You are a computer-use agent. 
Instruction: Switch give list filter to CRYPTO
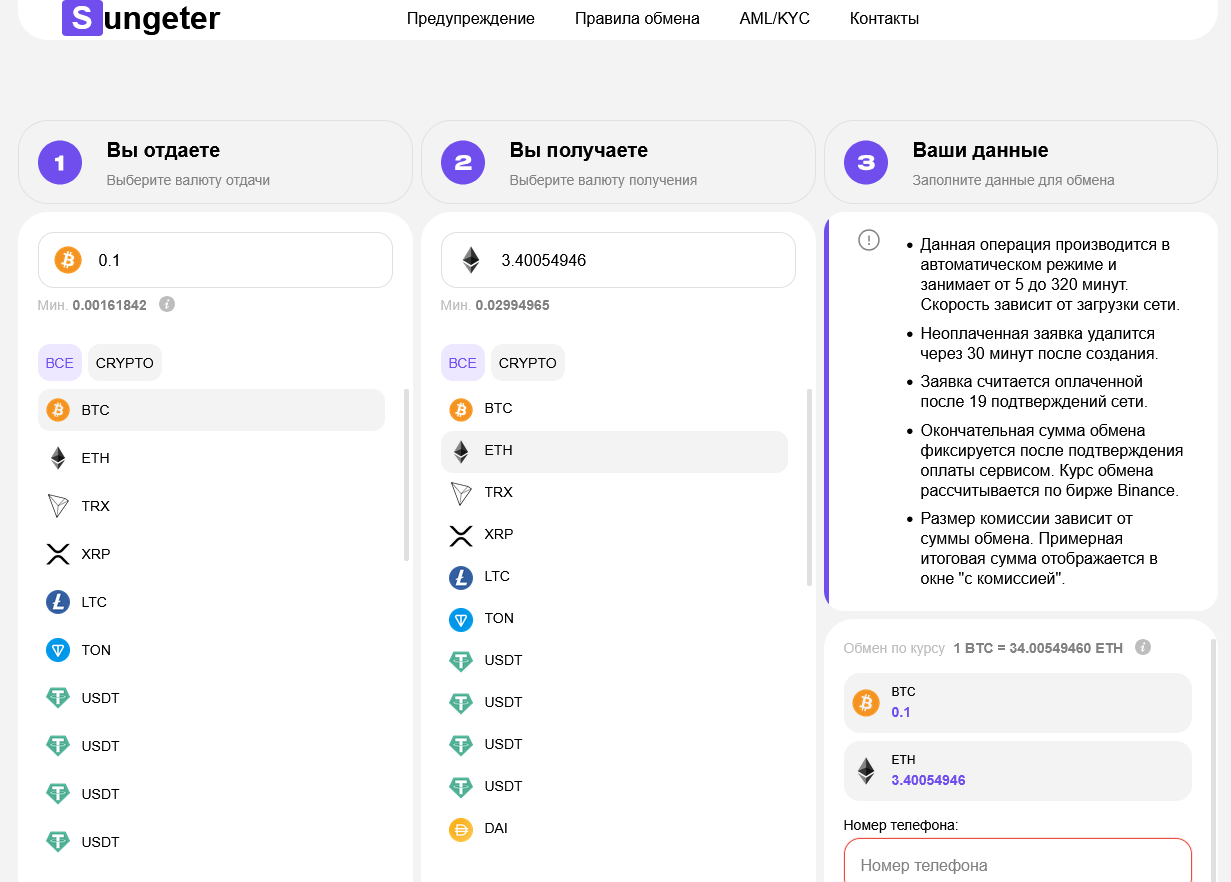coord(125,363)
